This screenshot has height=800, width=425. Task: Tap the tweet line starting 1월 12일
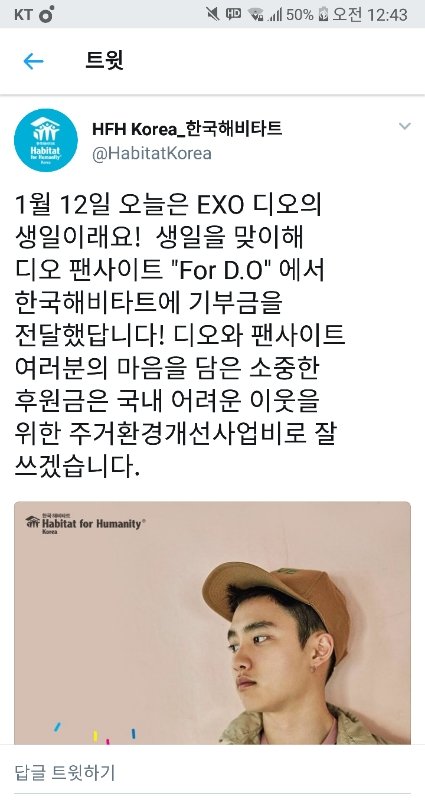click(168, 205)
